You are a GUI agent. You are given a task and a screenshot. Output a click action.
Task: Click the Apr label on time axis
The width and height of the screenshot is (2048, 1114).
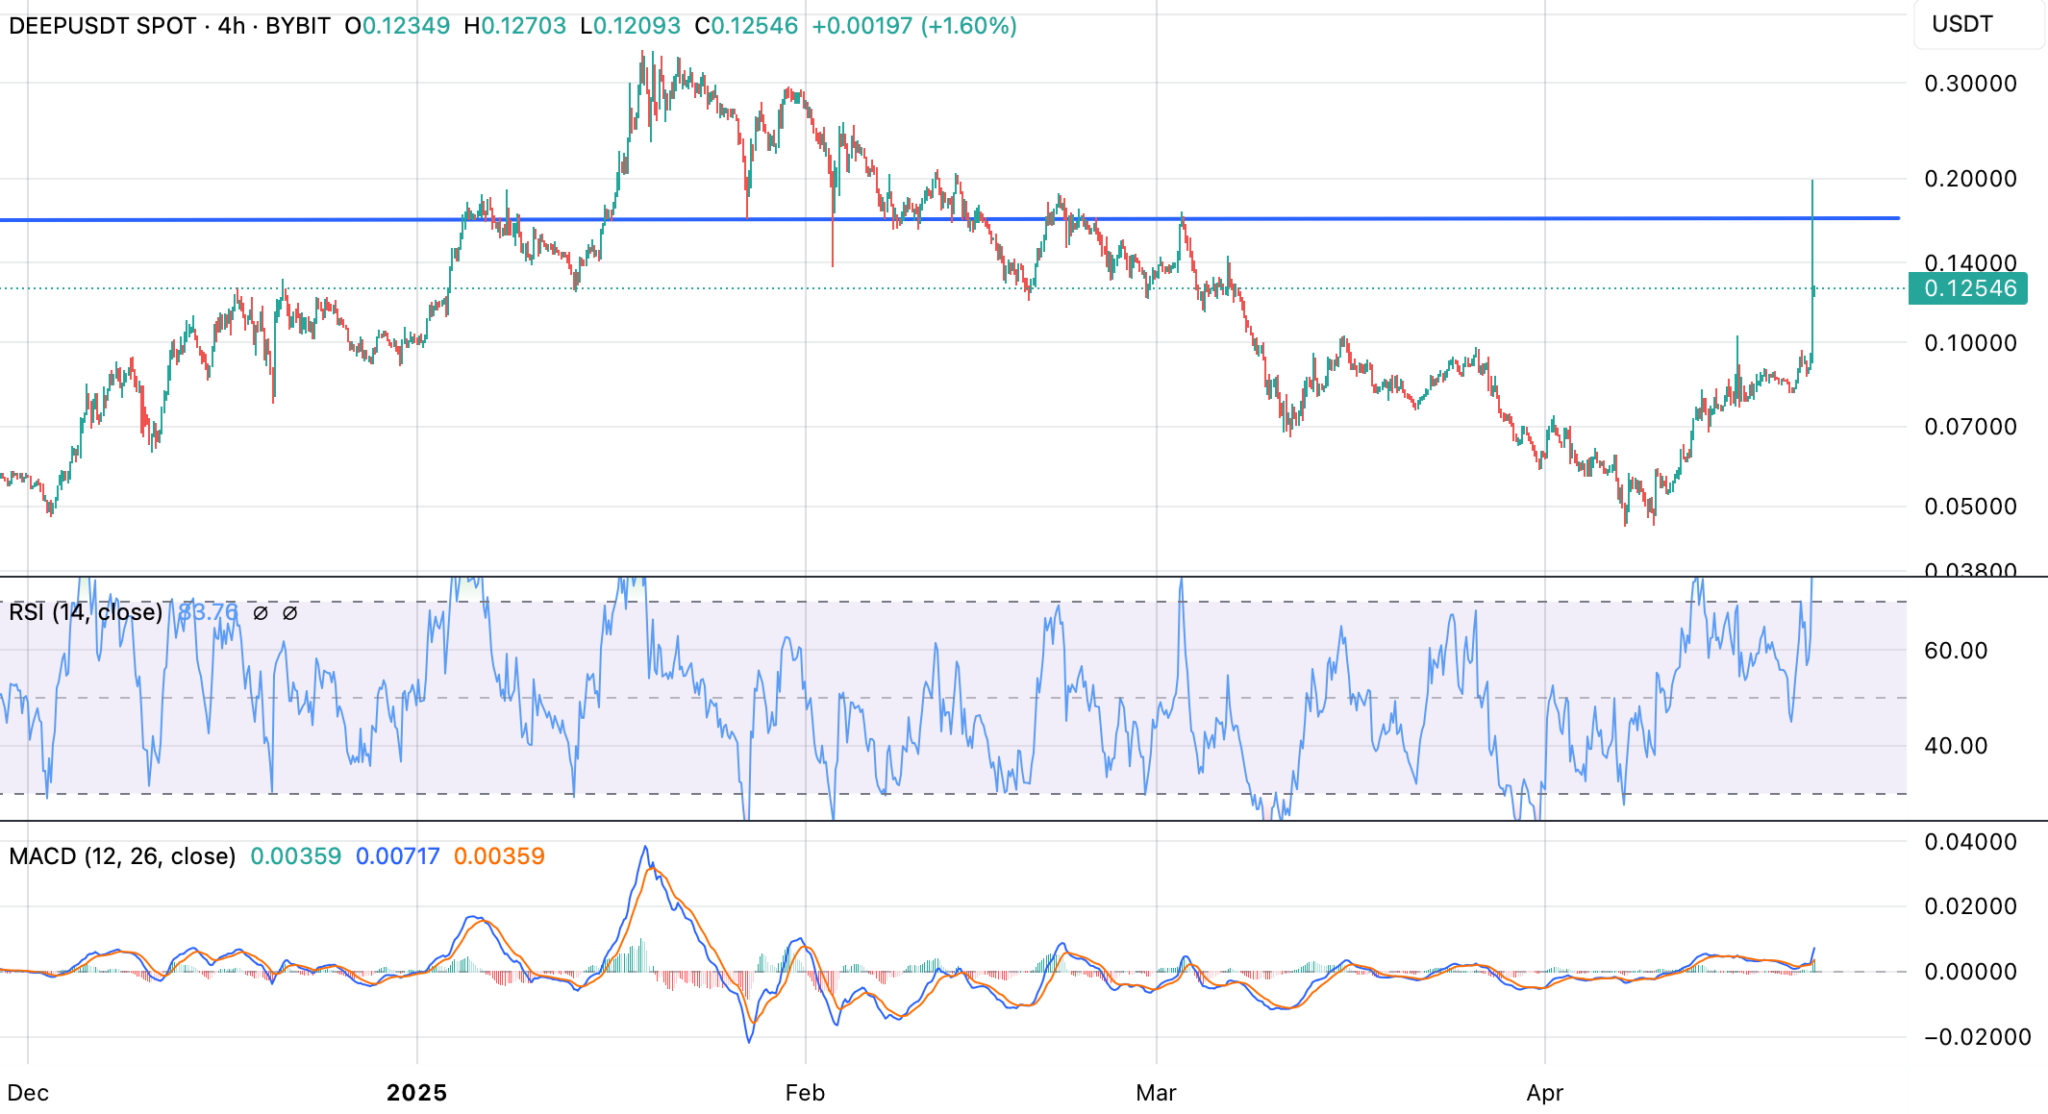point(1545,1092)
